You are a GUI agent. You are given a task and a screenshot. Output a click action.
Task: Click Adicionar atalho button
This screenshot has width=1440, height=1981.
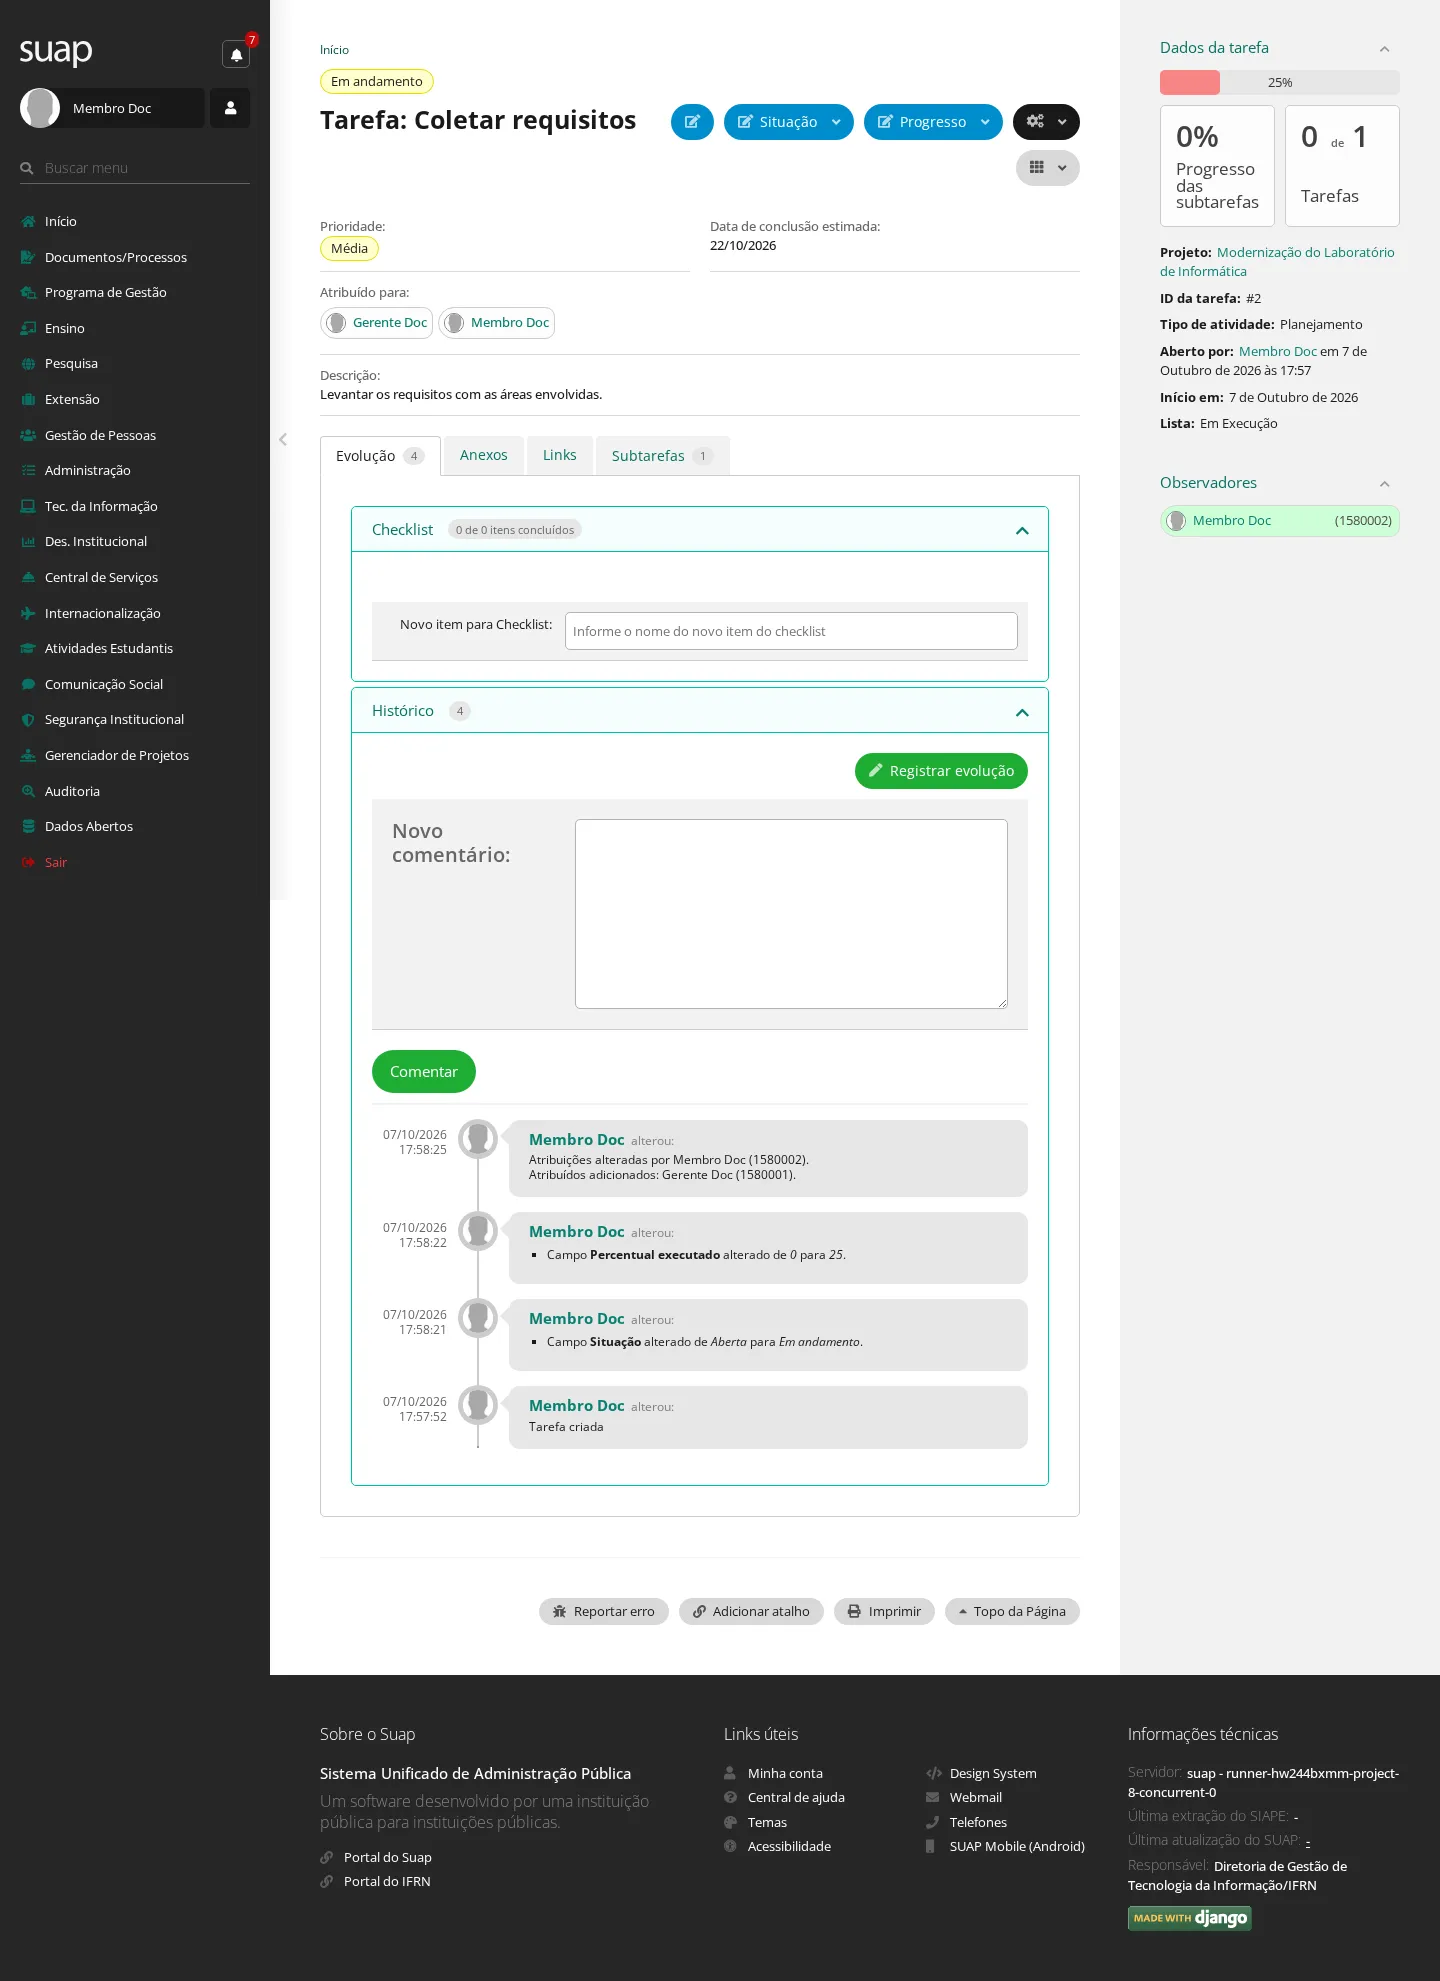click(x=751, y=1612)
